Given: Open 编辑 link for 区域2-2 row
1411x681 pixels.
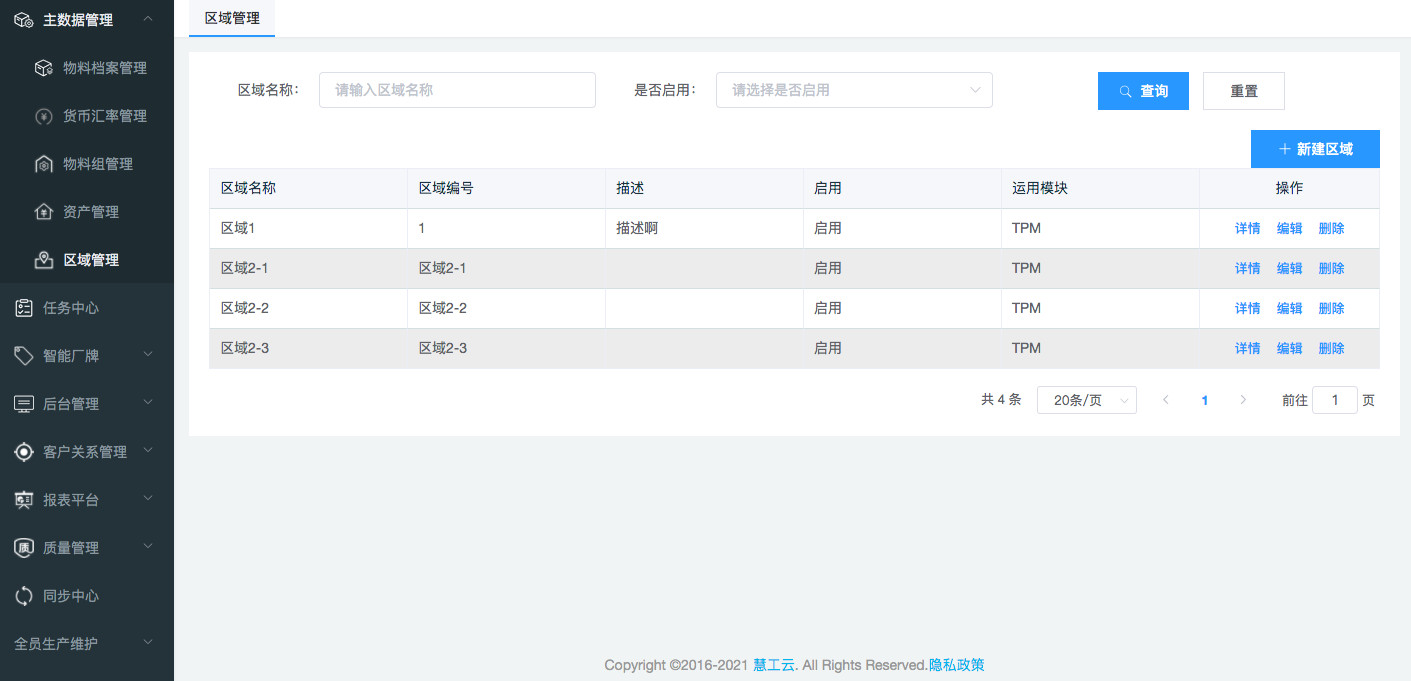Looking at the screenshot, I should (1289, 308).
